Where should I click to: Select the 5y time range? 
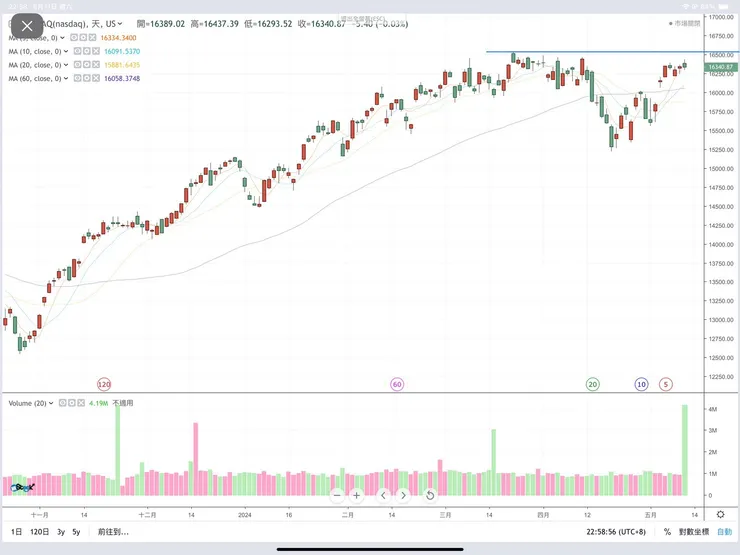click(76, 532)
